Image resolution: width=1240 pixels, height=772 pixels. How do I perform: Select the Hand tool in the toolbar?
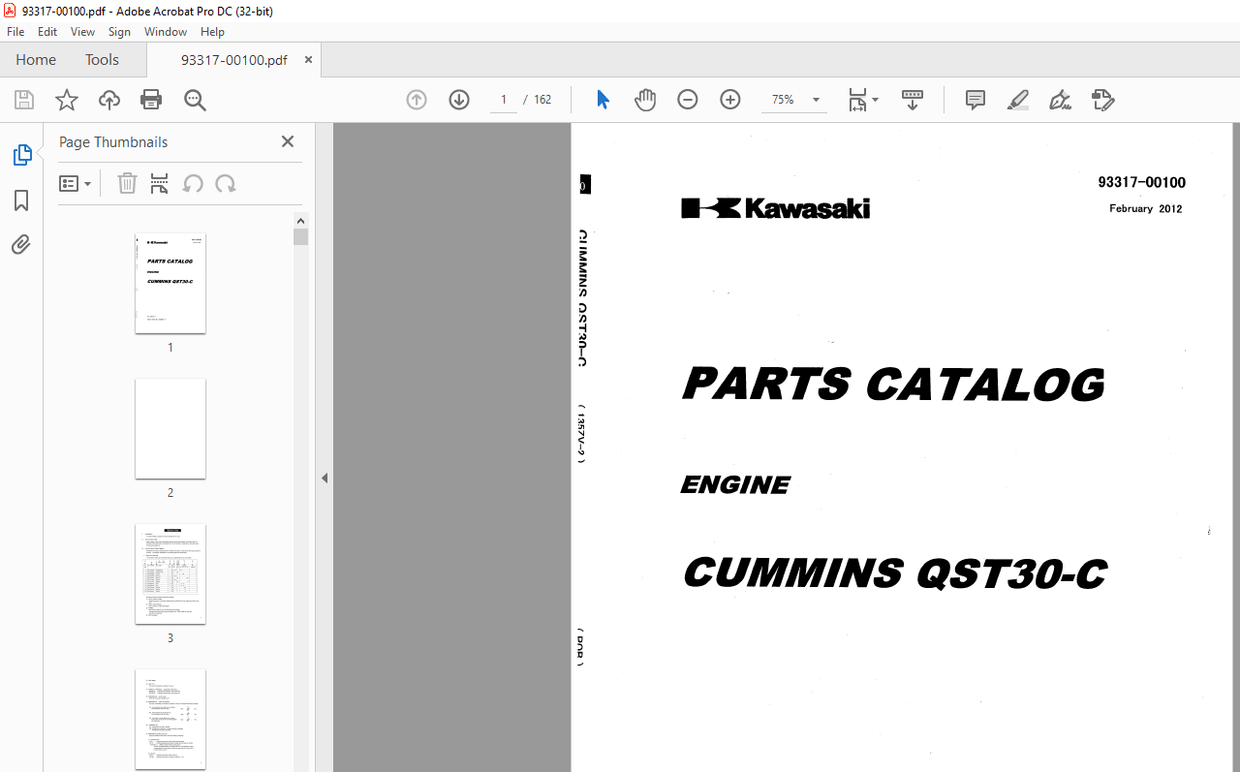(x=645, y=99)
